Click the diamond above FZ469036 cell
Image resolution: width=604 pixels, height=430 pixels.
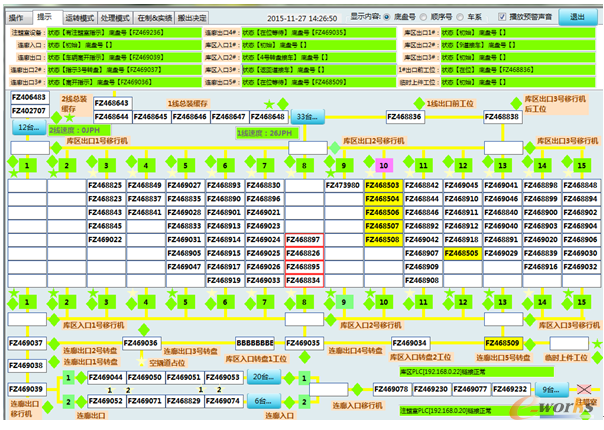coord(144,330)
